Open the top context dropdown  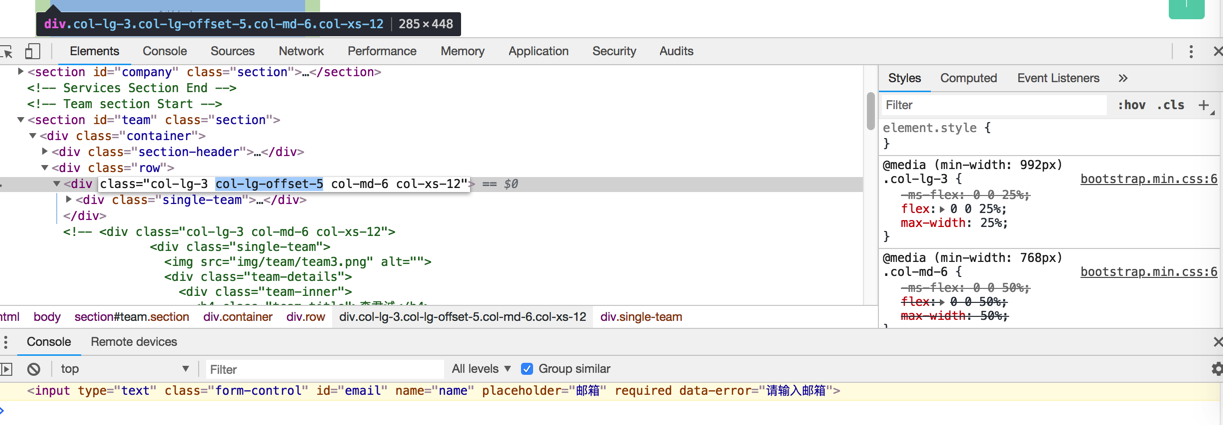(124, 369)
